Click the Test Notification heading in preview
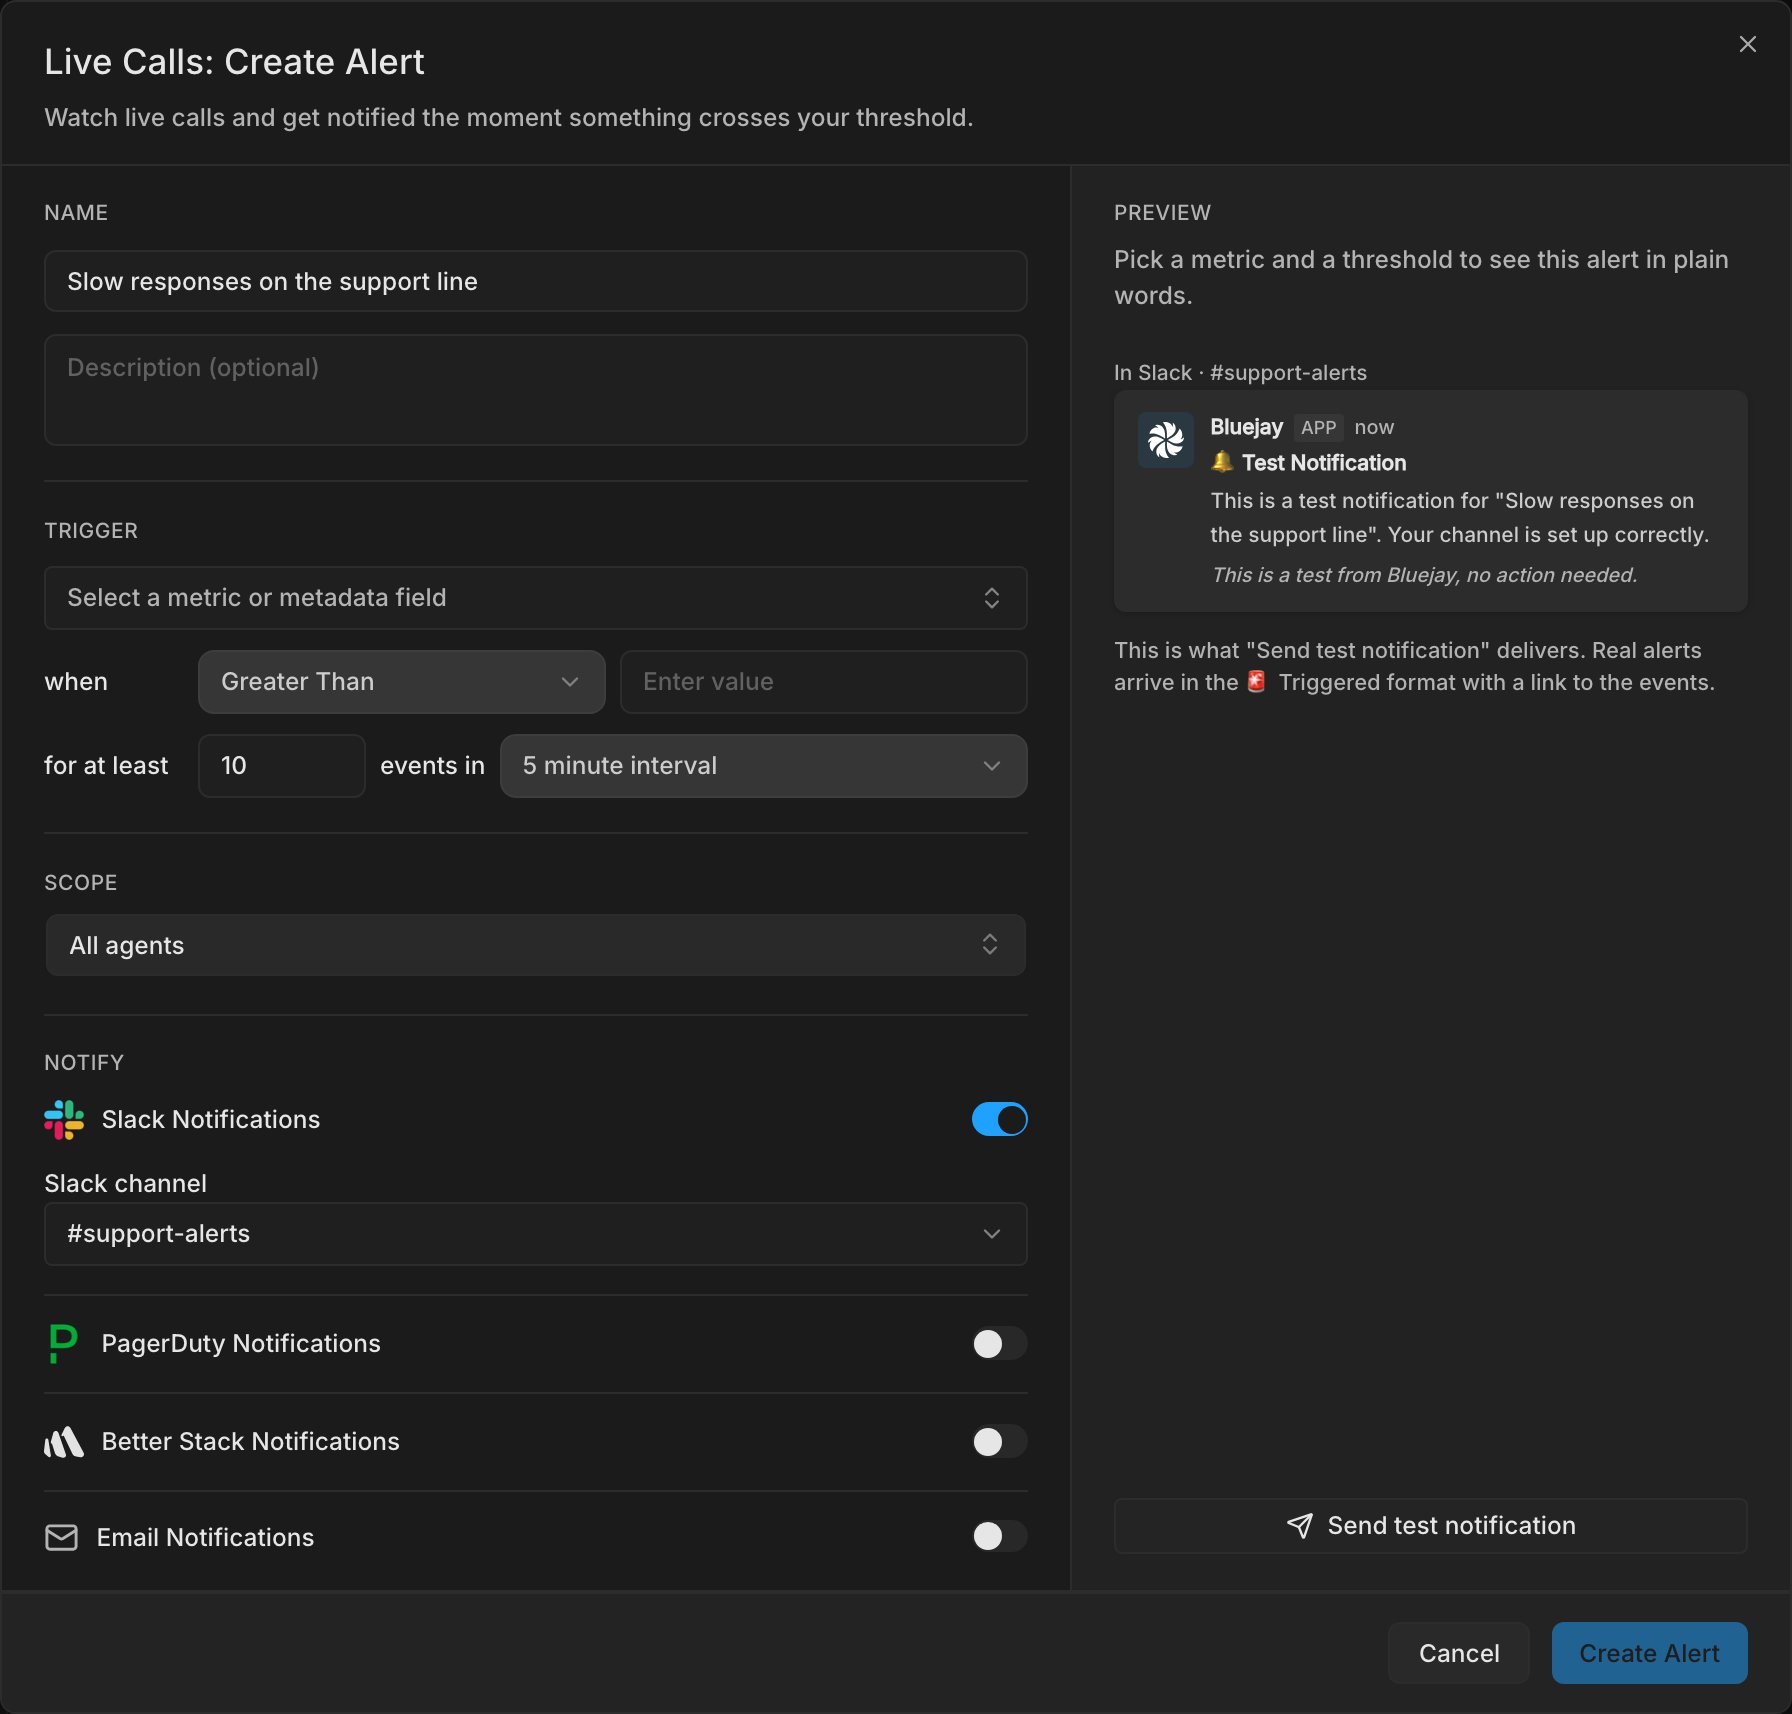The height and width of the screenshot is (1714, 1792). pyautogui.click(x=1323, y=462)
